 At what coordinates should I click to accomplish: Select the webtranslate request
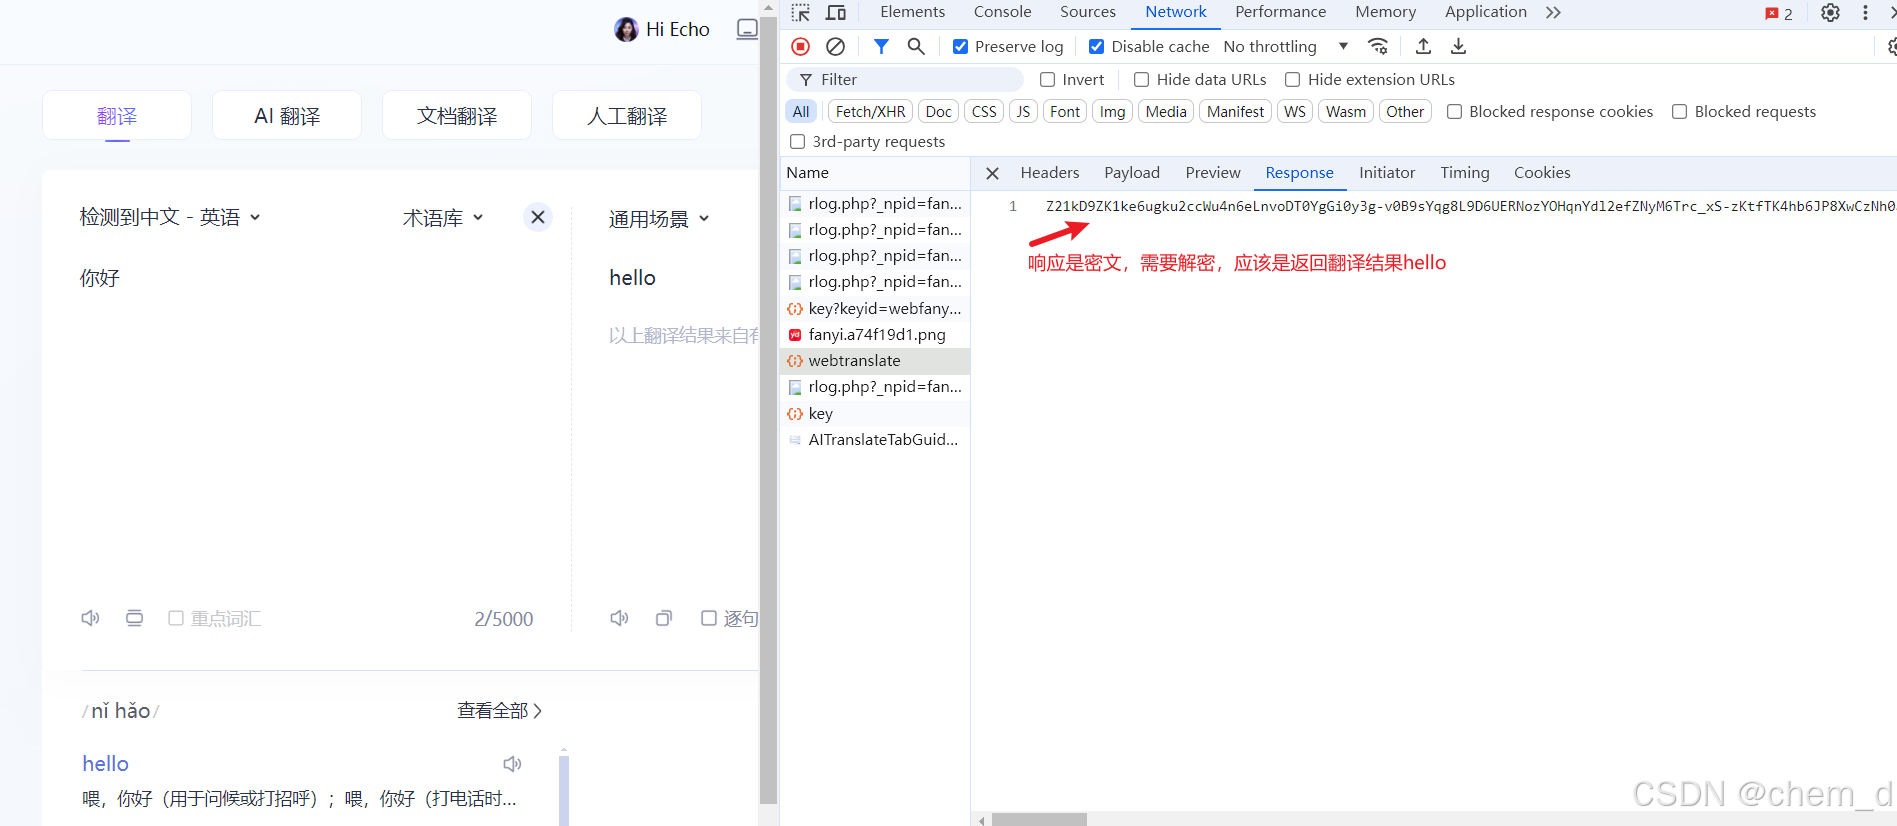pyautogui.click(x=854, y=361)
